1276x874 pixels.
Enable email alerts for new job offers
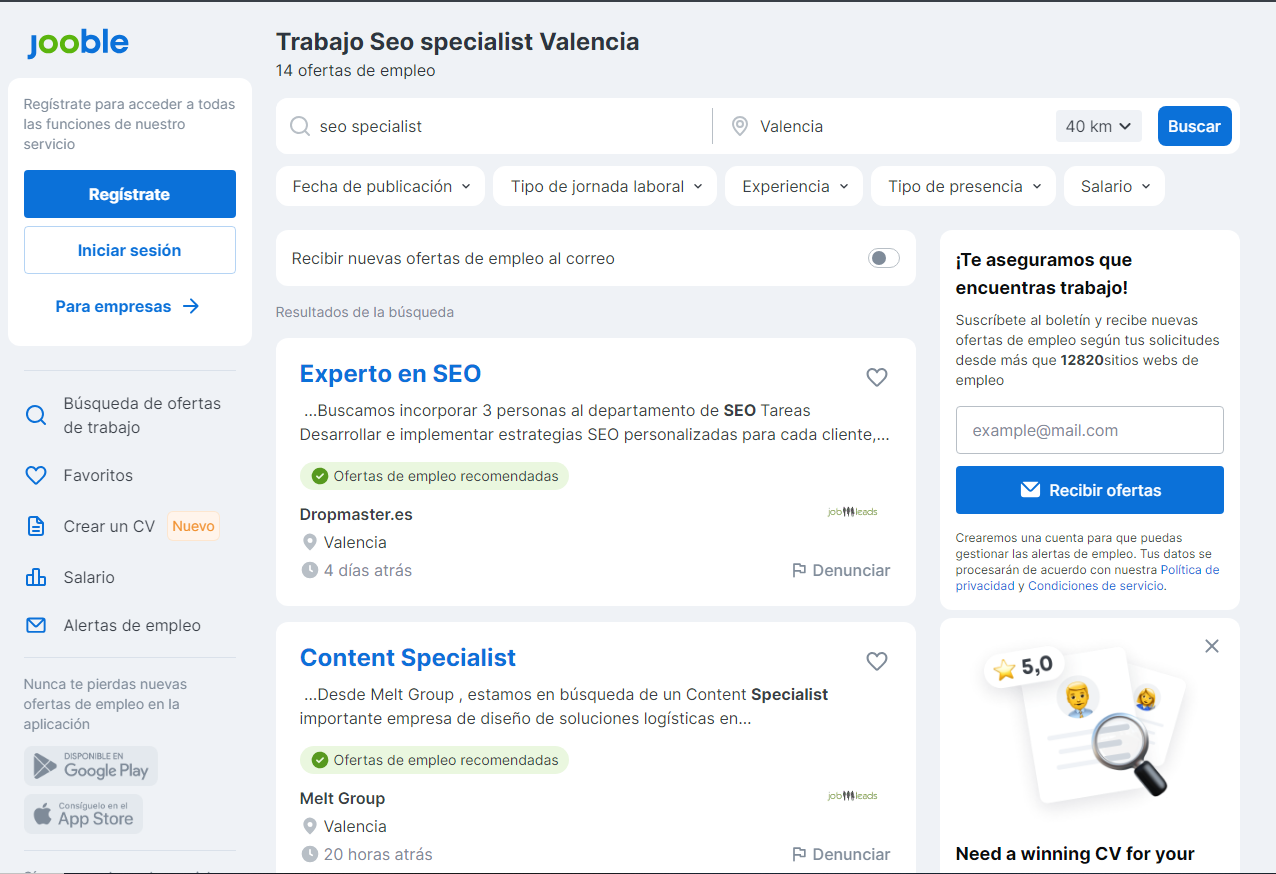[883, 258]
